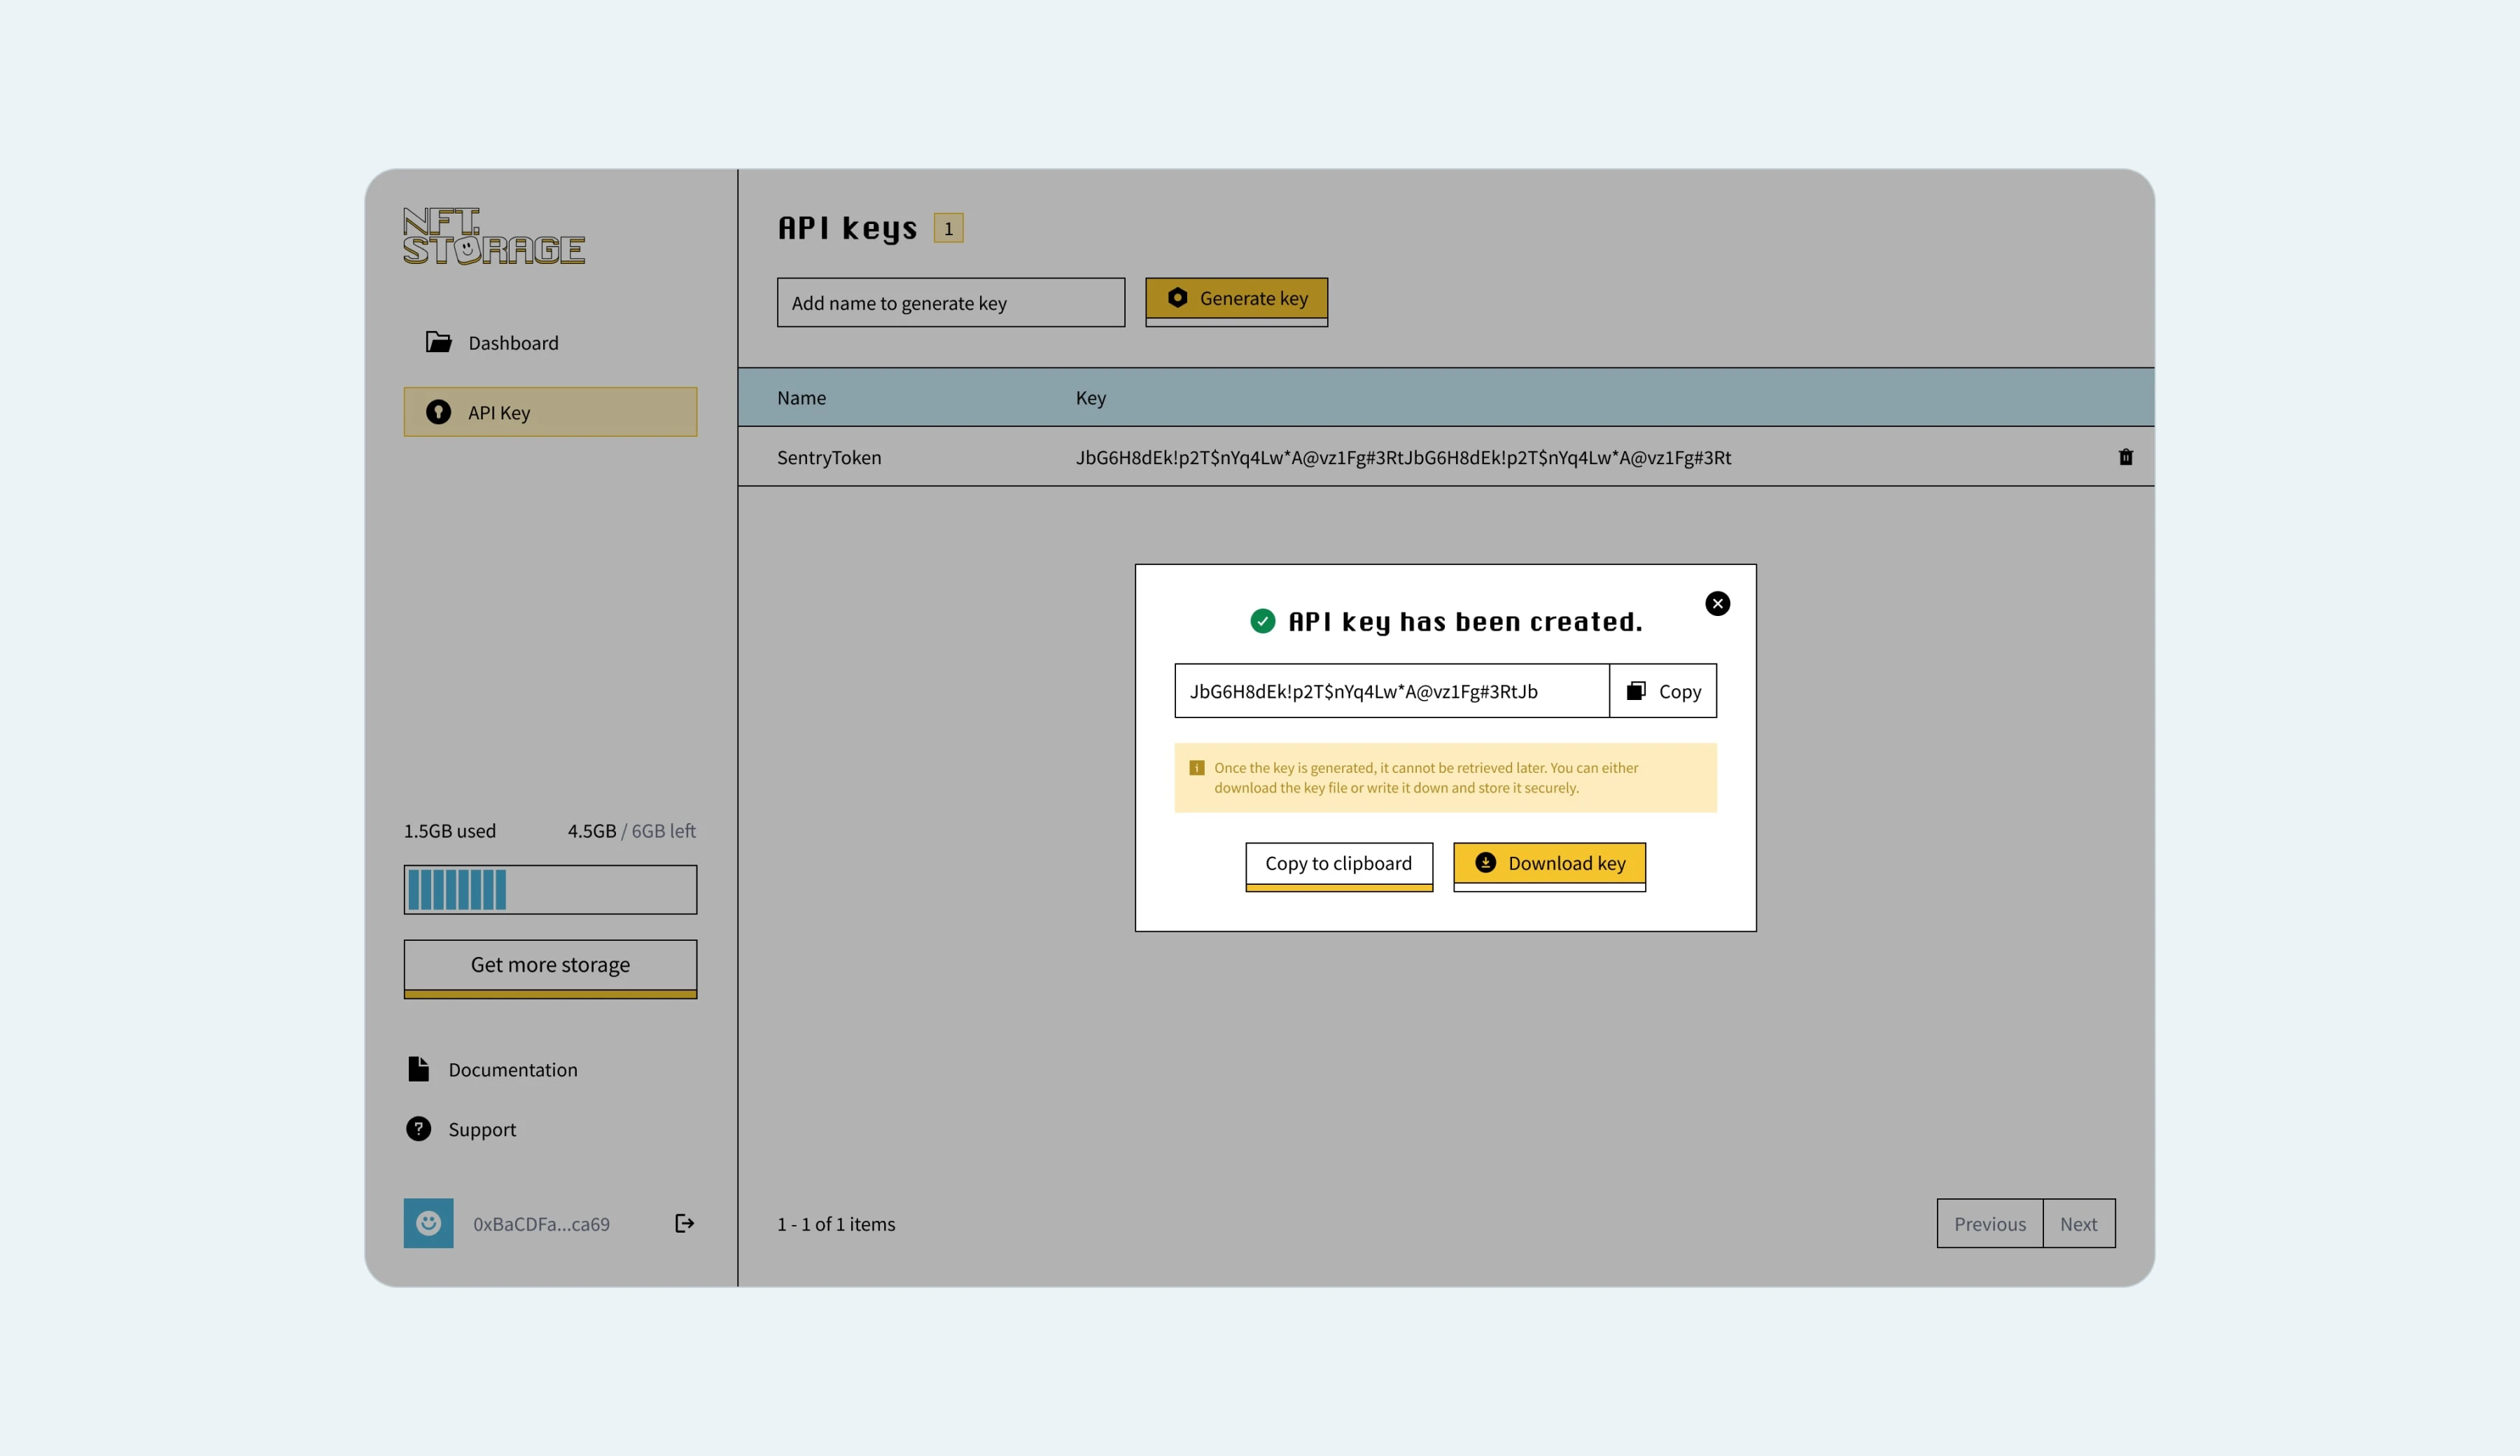
Task: Click the Support question mark icon
Action: coord(419,1129)
